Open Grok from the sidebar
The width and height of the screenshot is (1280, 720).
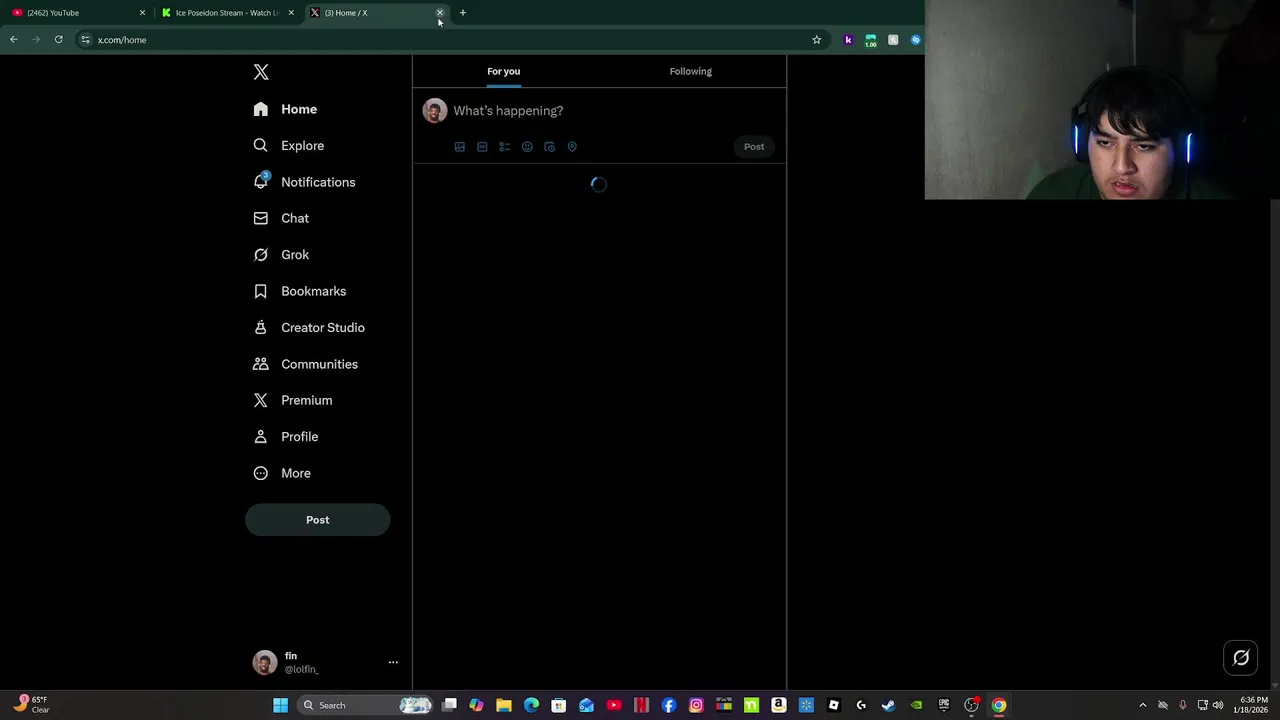tap(281, 255)
